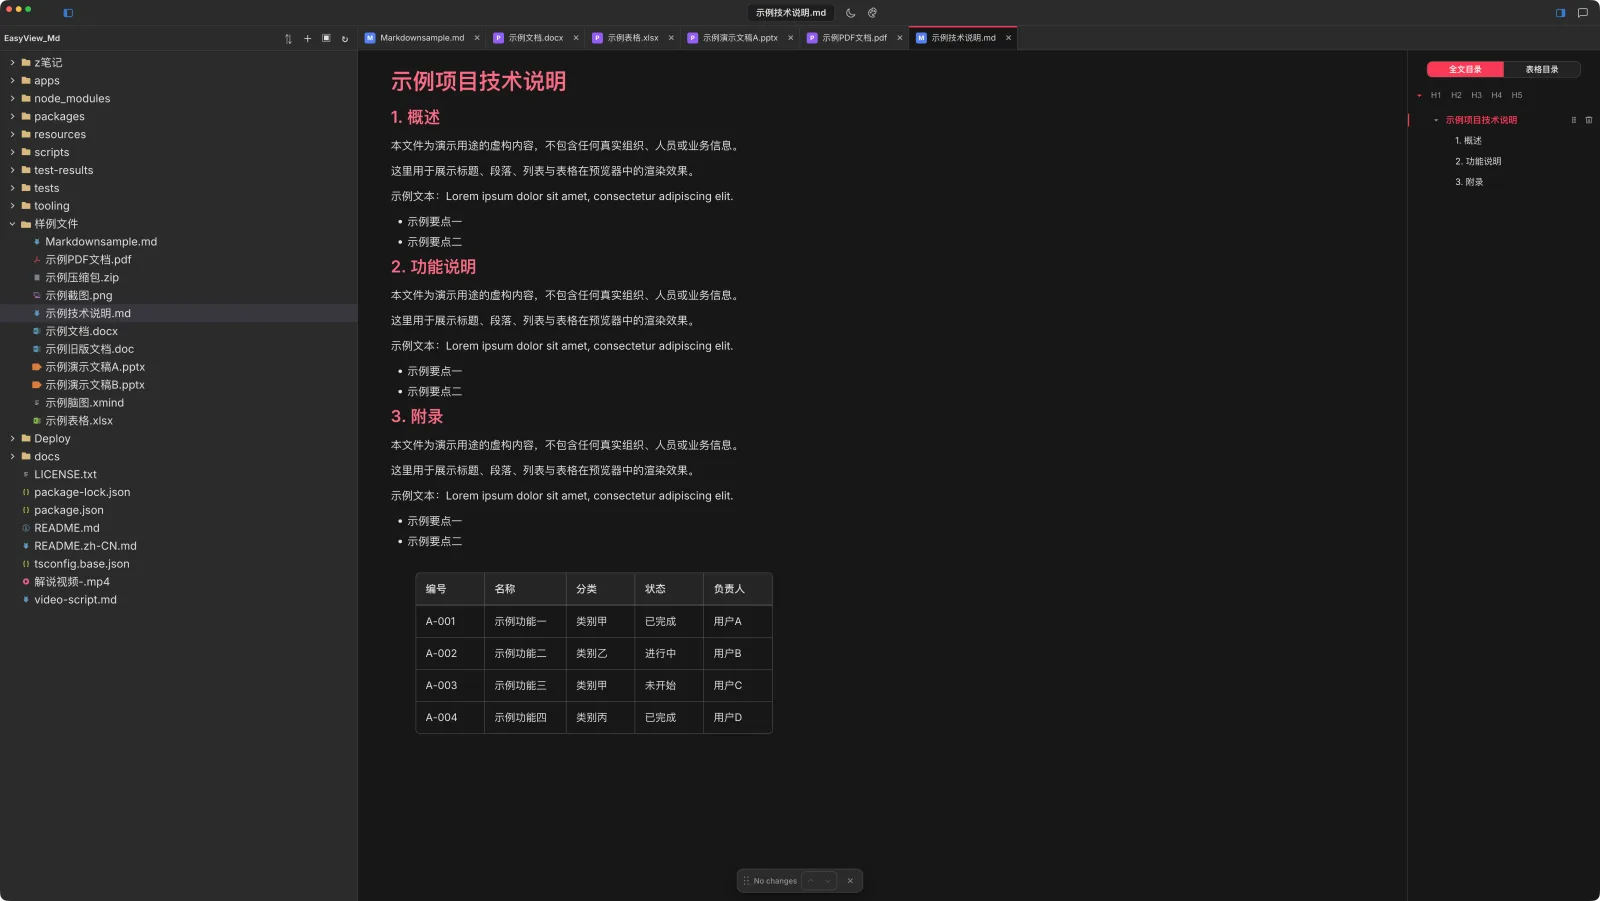Viewport: 1600px width, 901px height.
Task: Collapse 示例项目技术说明 in the outline
Action: tap(1436, 120)
